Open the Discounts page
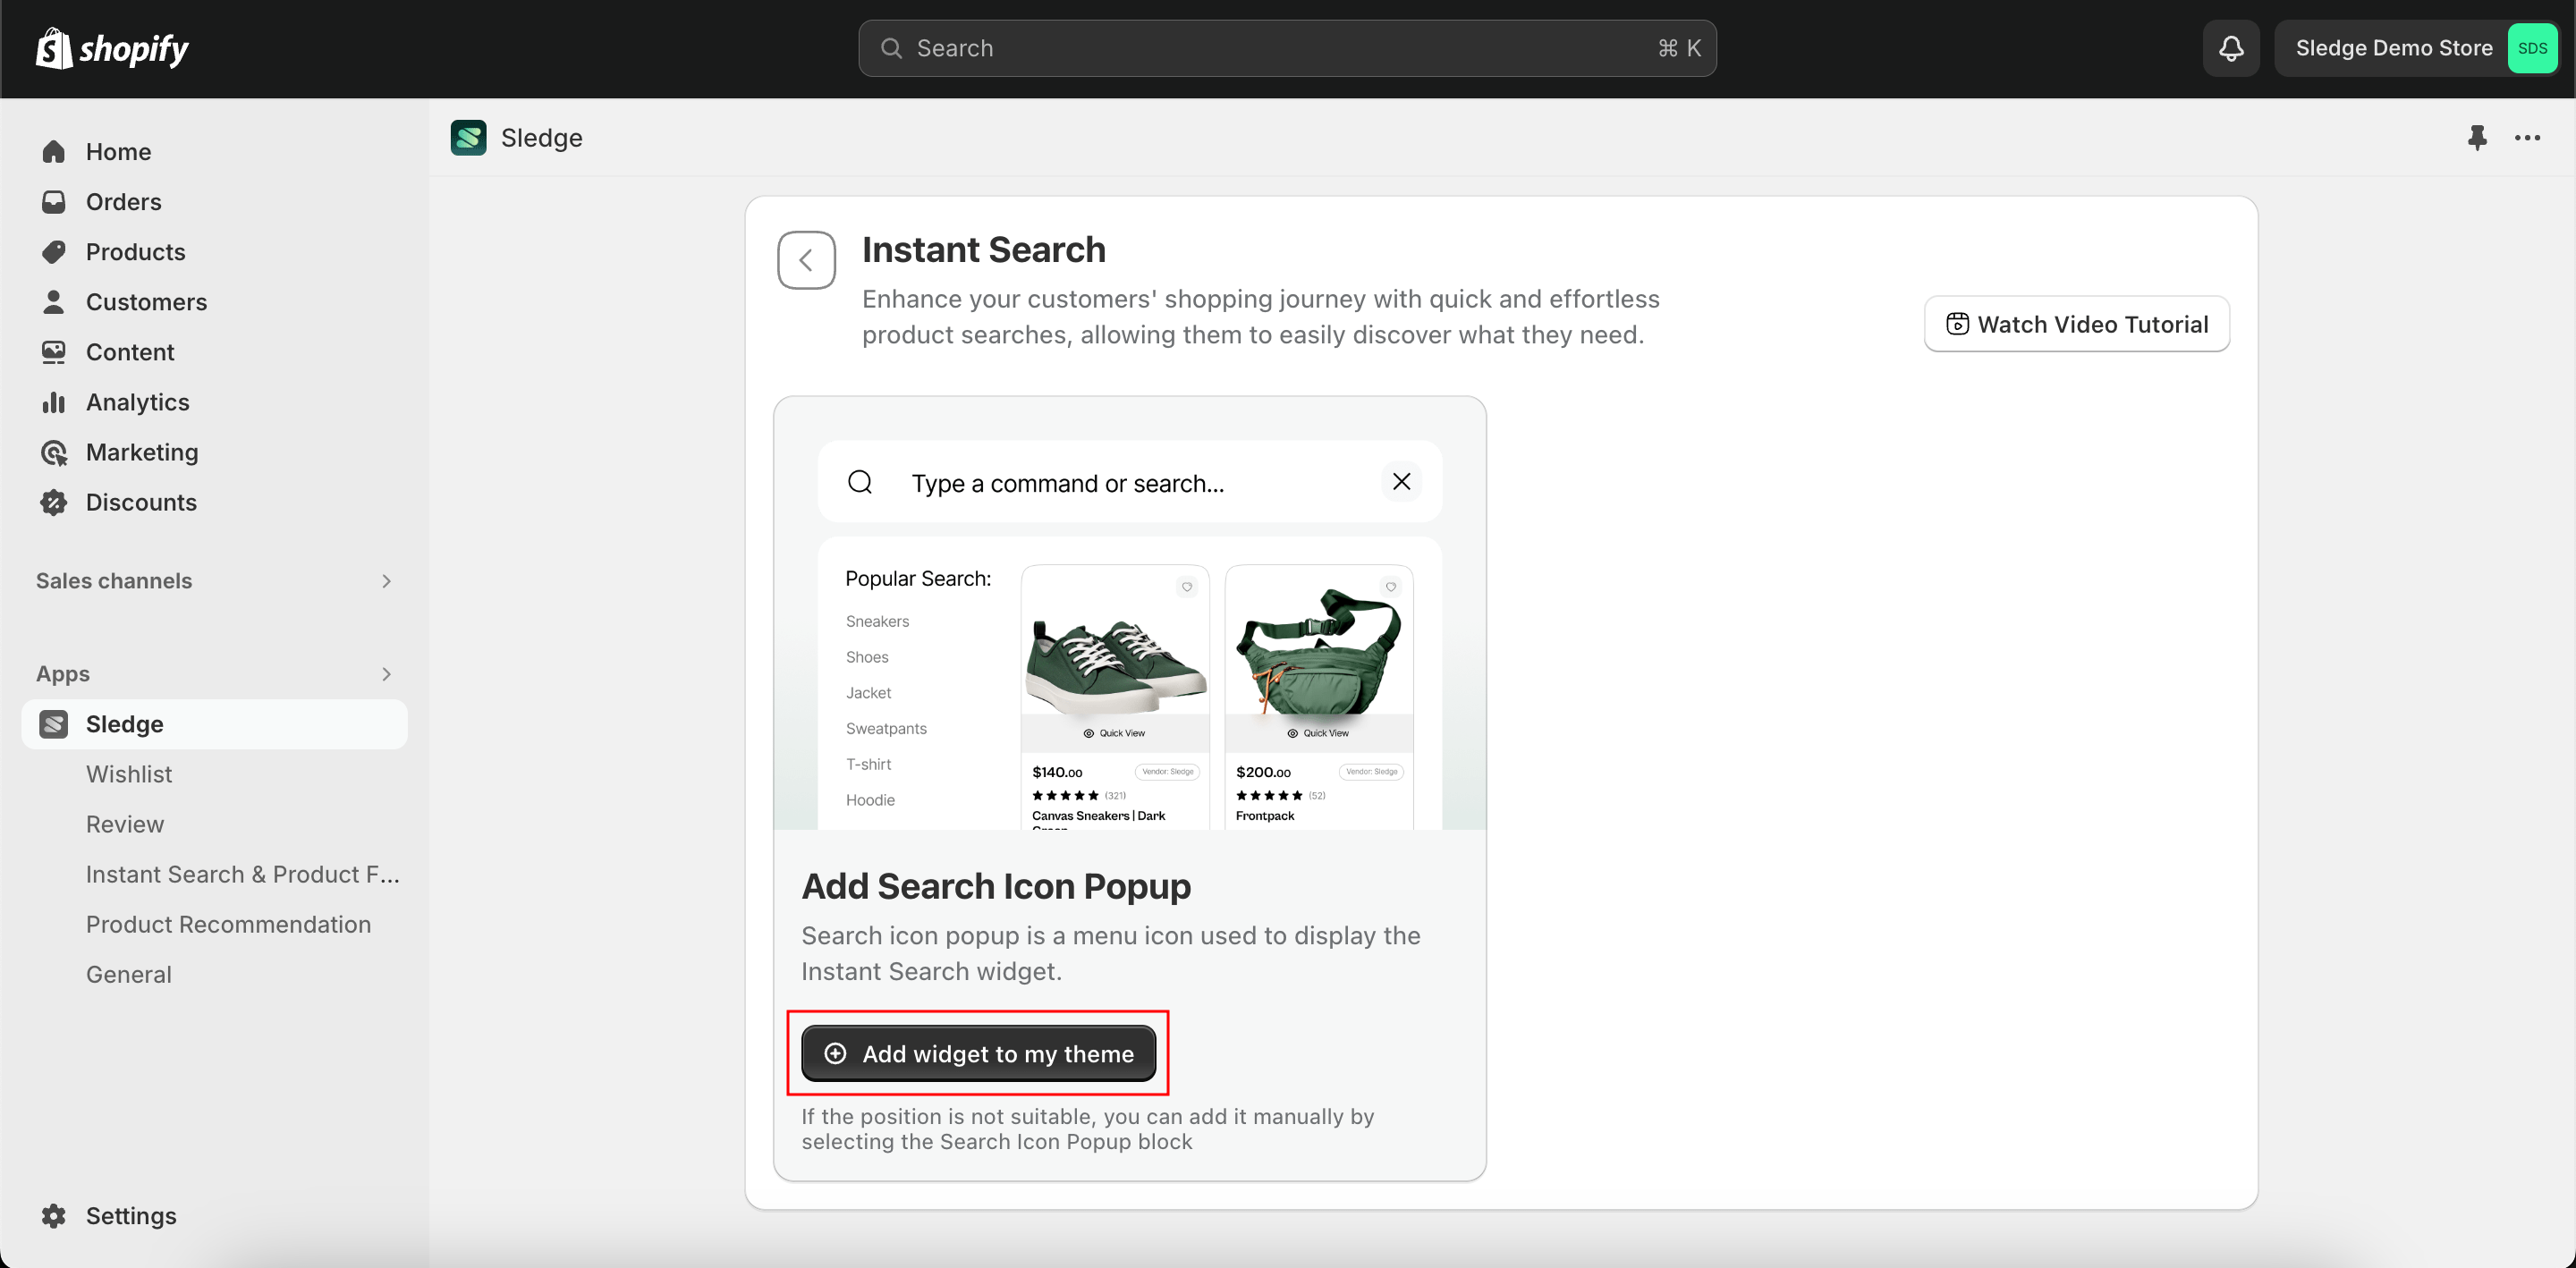The width and height of the screenshot is (2576, 1268). (x=141, y=502)
